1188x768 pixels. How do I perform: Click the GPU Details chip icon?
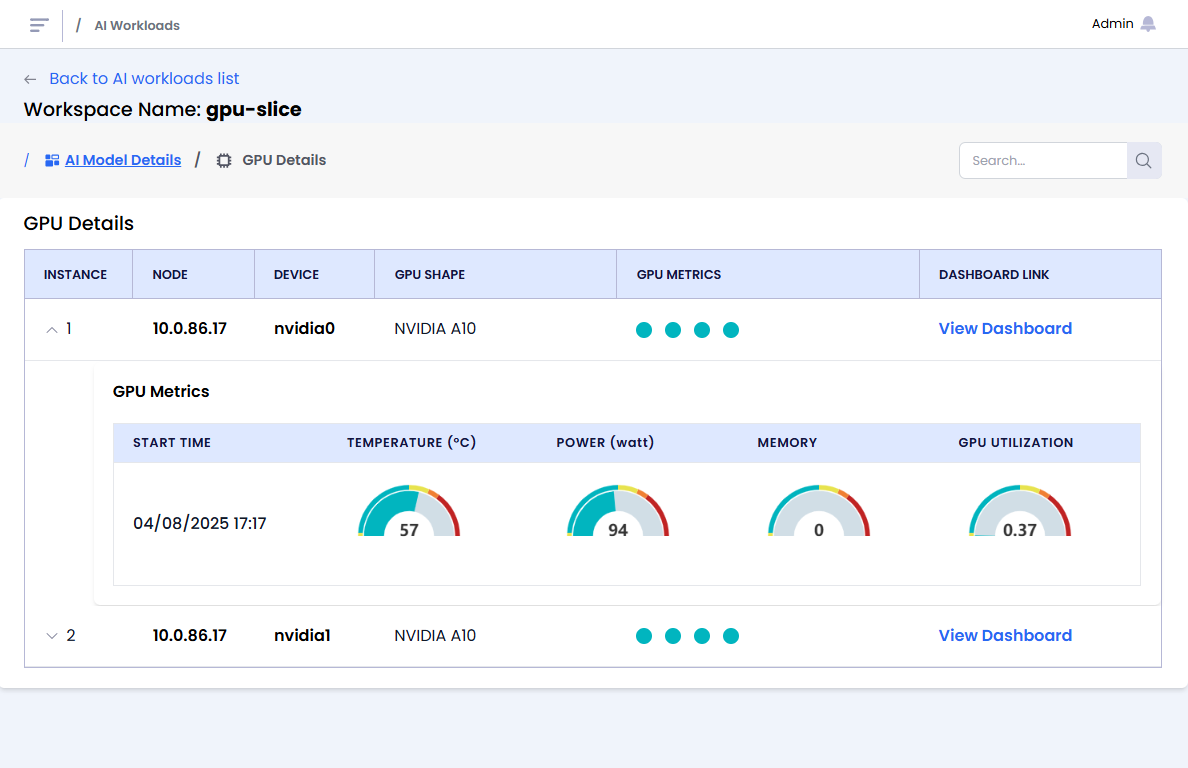(224, 160)
